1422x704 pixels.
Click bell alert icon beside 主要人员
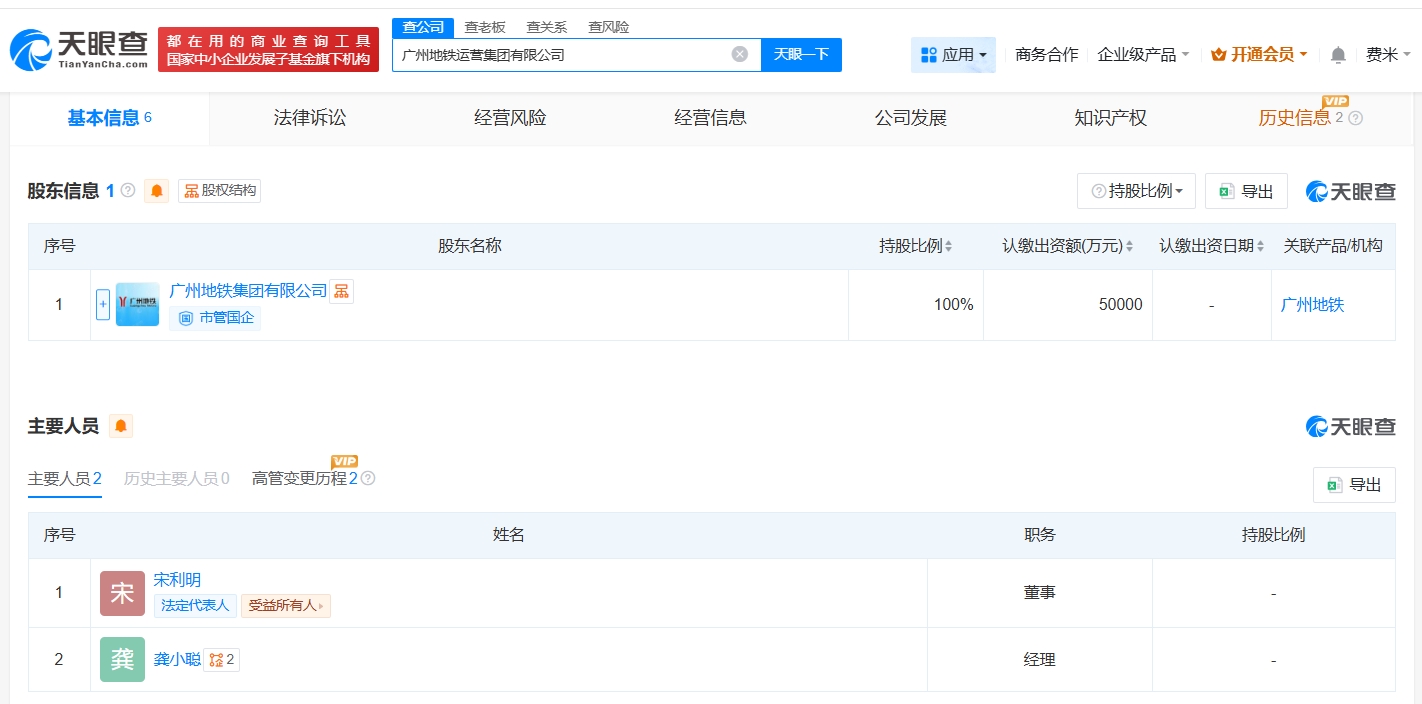[121, 427]
